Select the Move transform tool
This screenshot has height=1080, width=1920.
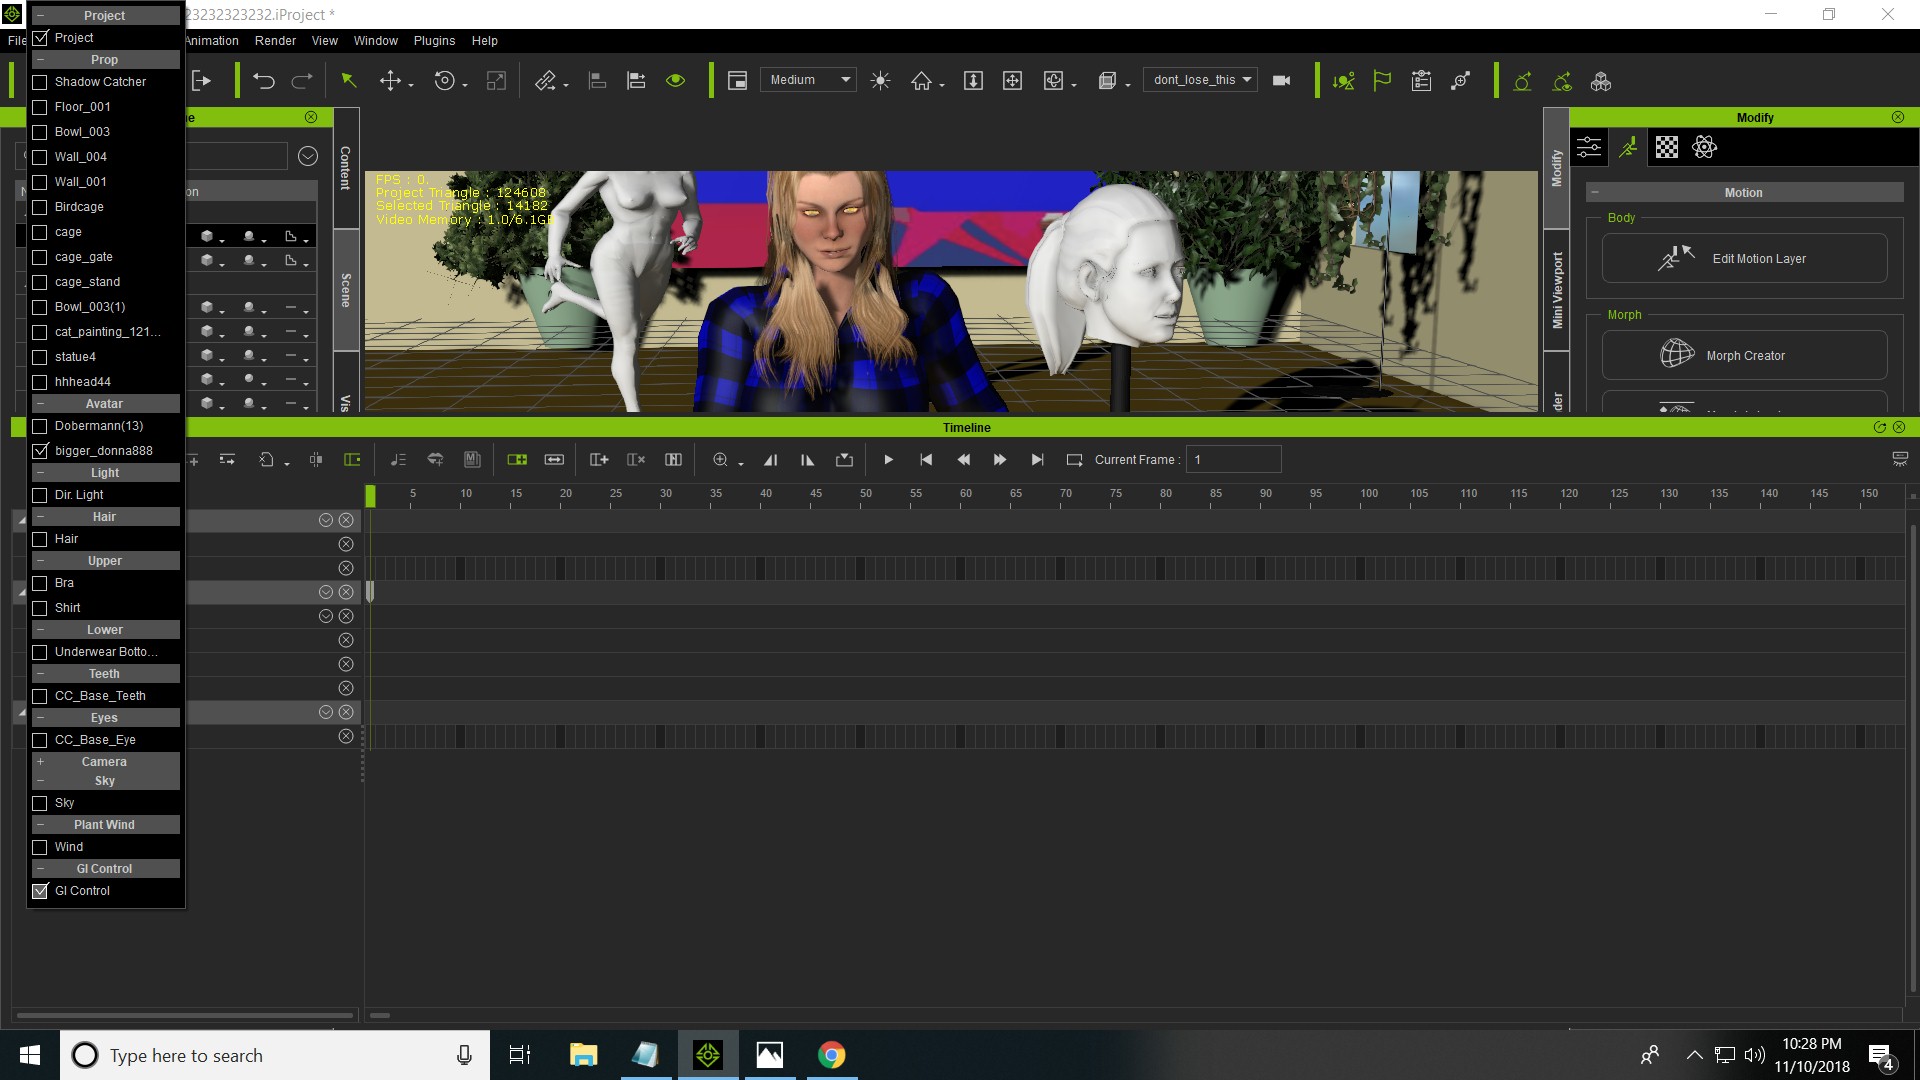pyautogui.click(x=391, y=81)
